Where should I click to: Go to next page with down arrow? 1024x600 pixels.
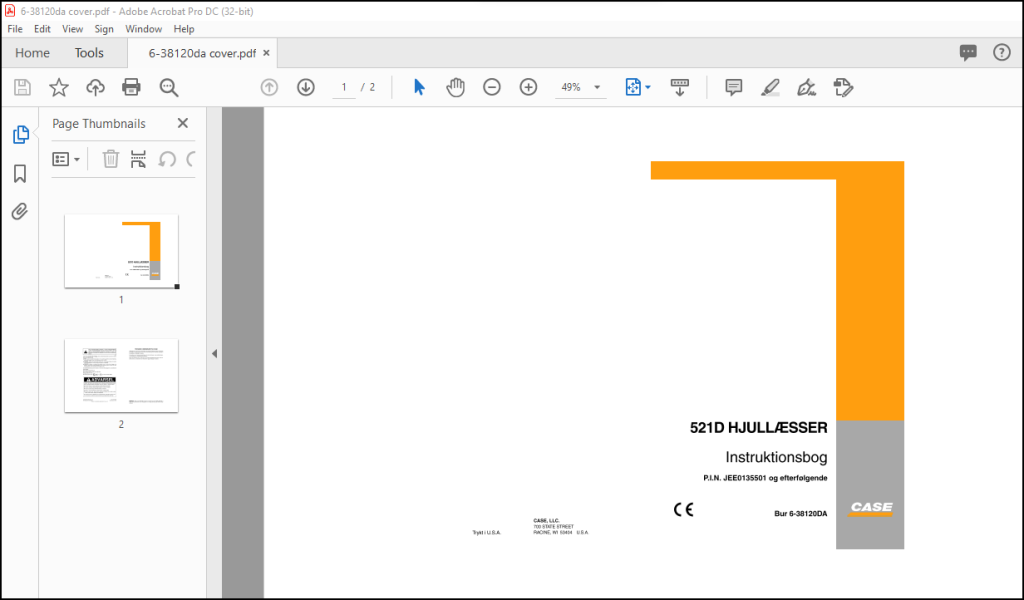pyautogui.click(x=306, y=87)
